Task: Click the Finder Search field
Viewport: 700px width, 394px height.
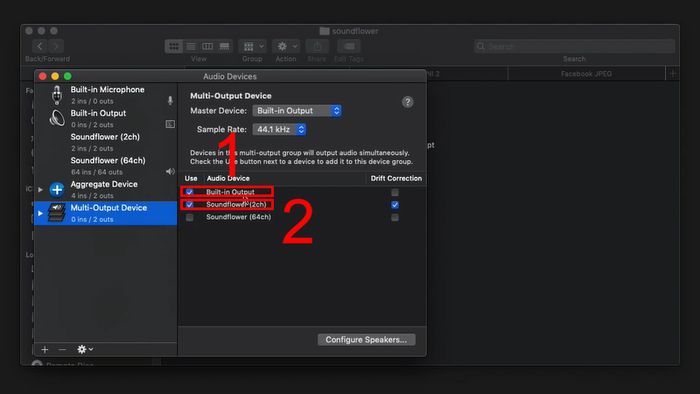Action: (x=575, y=46)
